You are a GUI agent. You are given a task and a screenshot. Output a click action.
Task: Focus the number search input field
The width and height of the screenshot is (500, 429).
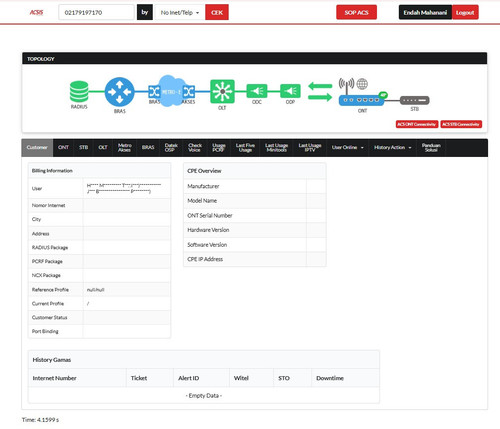click(x=96, y=12)
